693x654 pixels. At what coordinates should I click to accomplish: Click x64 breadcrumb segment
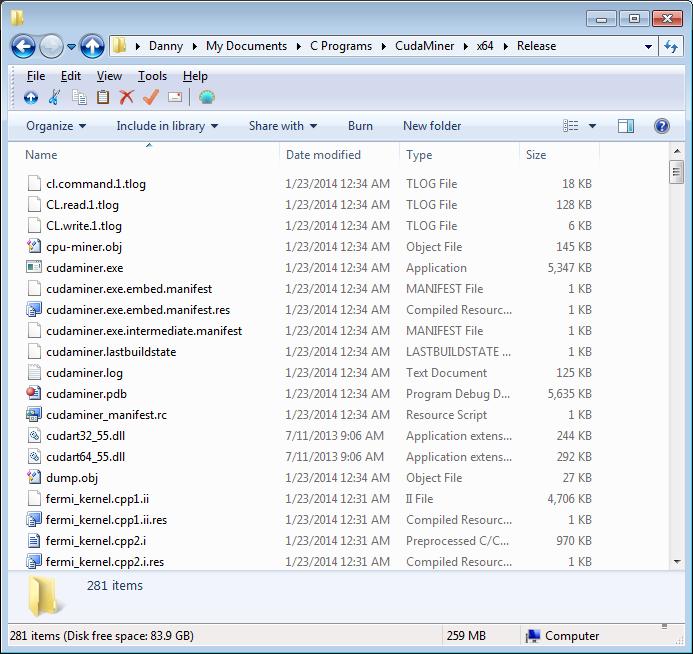click(485, 46)
